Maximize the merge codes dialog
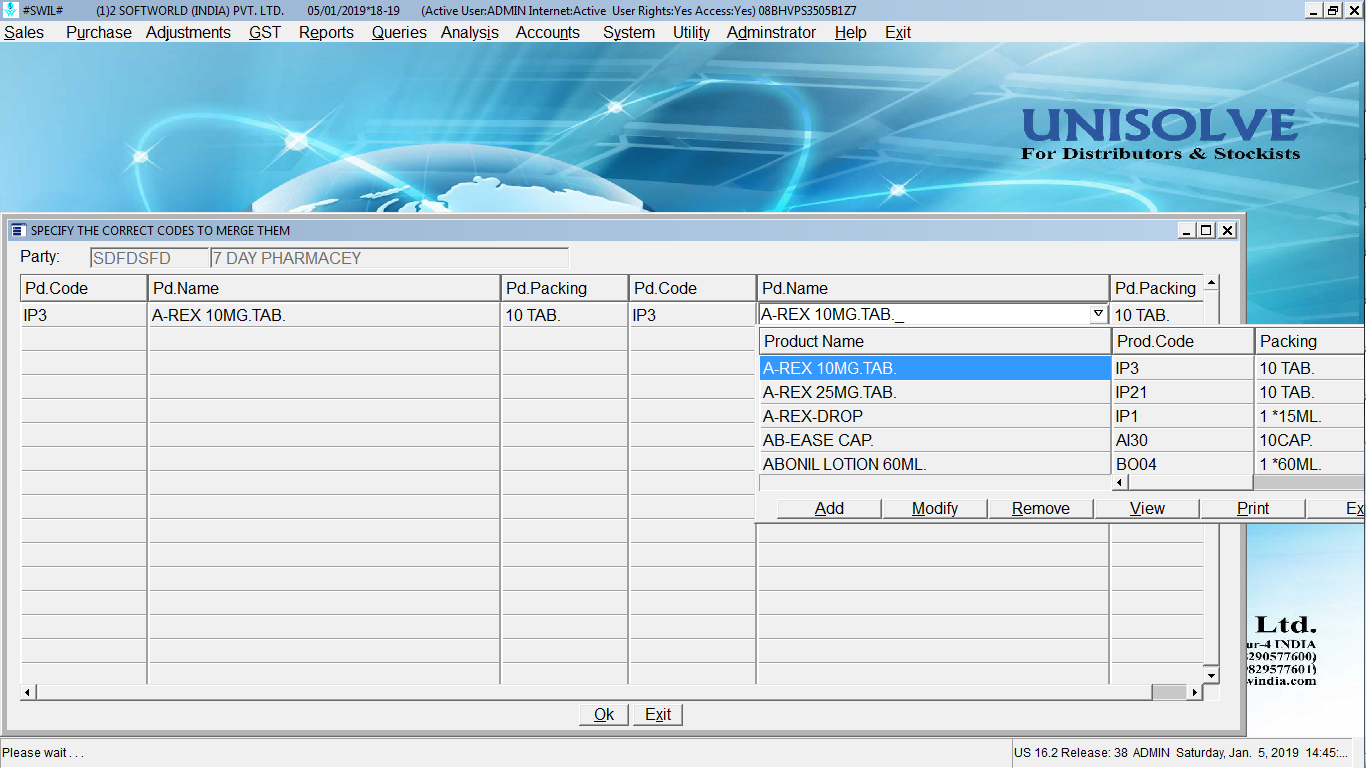Image resolution: width=1366 pixels, height=768 pixels. (x=1207, y=230)
